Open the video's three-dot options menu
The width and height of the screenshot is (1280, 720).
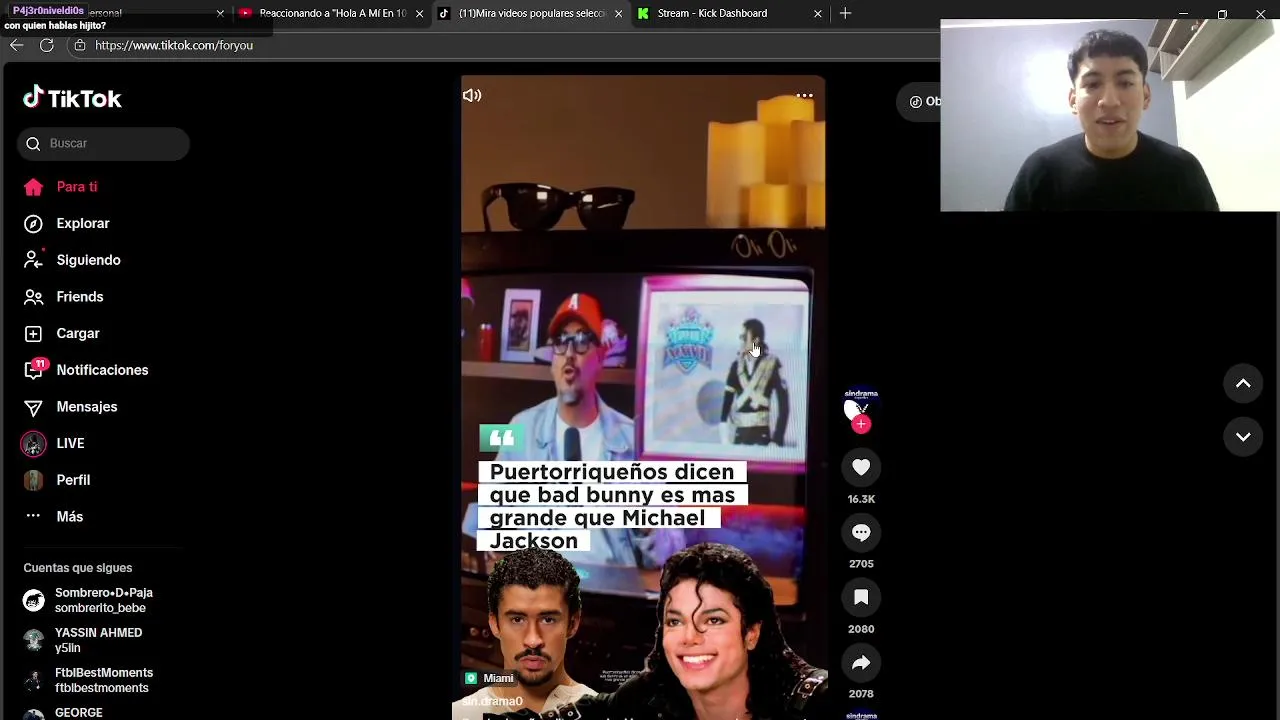tap(804, 96)
